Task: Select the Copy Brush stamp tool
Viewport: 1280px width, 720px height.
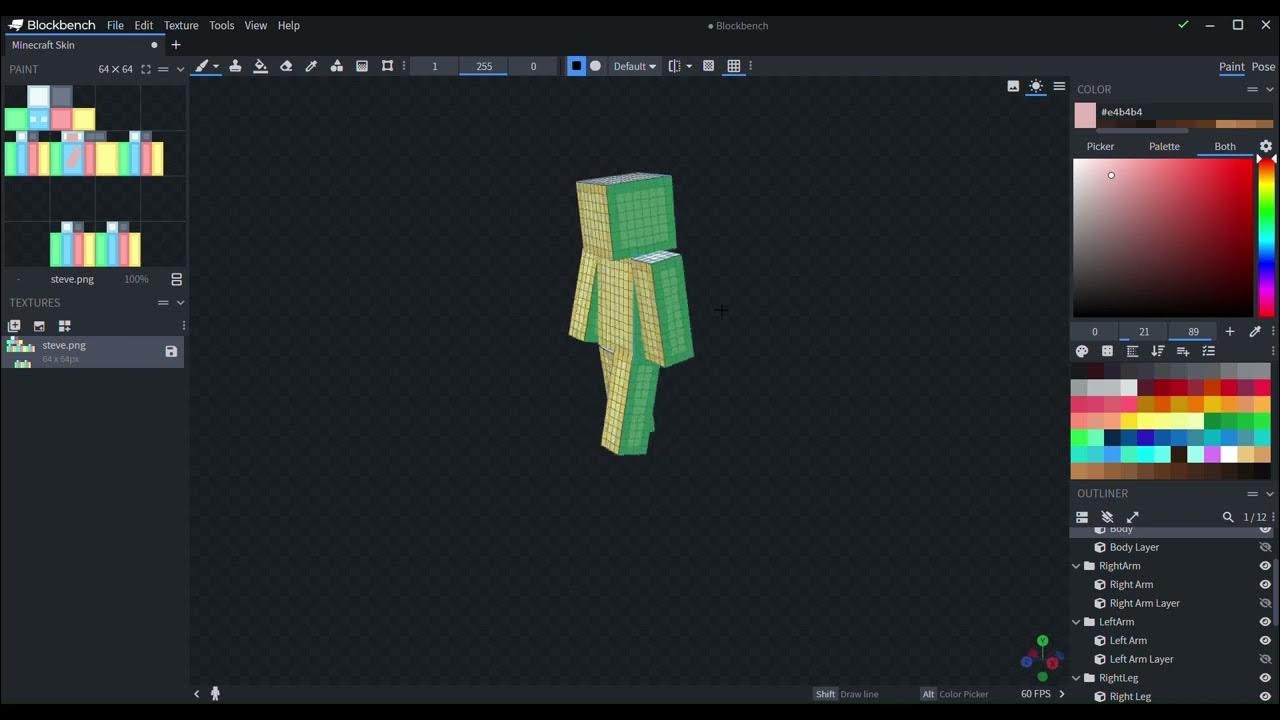Action: click(235, 66)
